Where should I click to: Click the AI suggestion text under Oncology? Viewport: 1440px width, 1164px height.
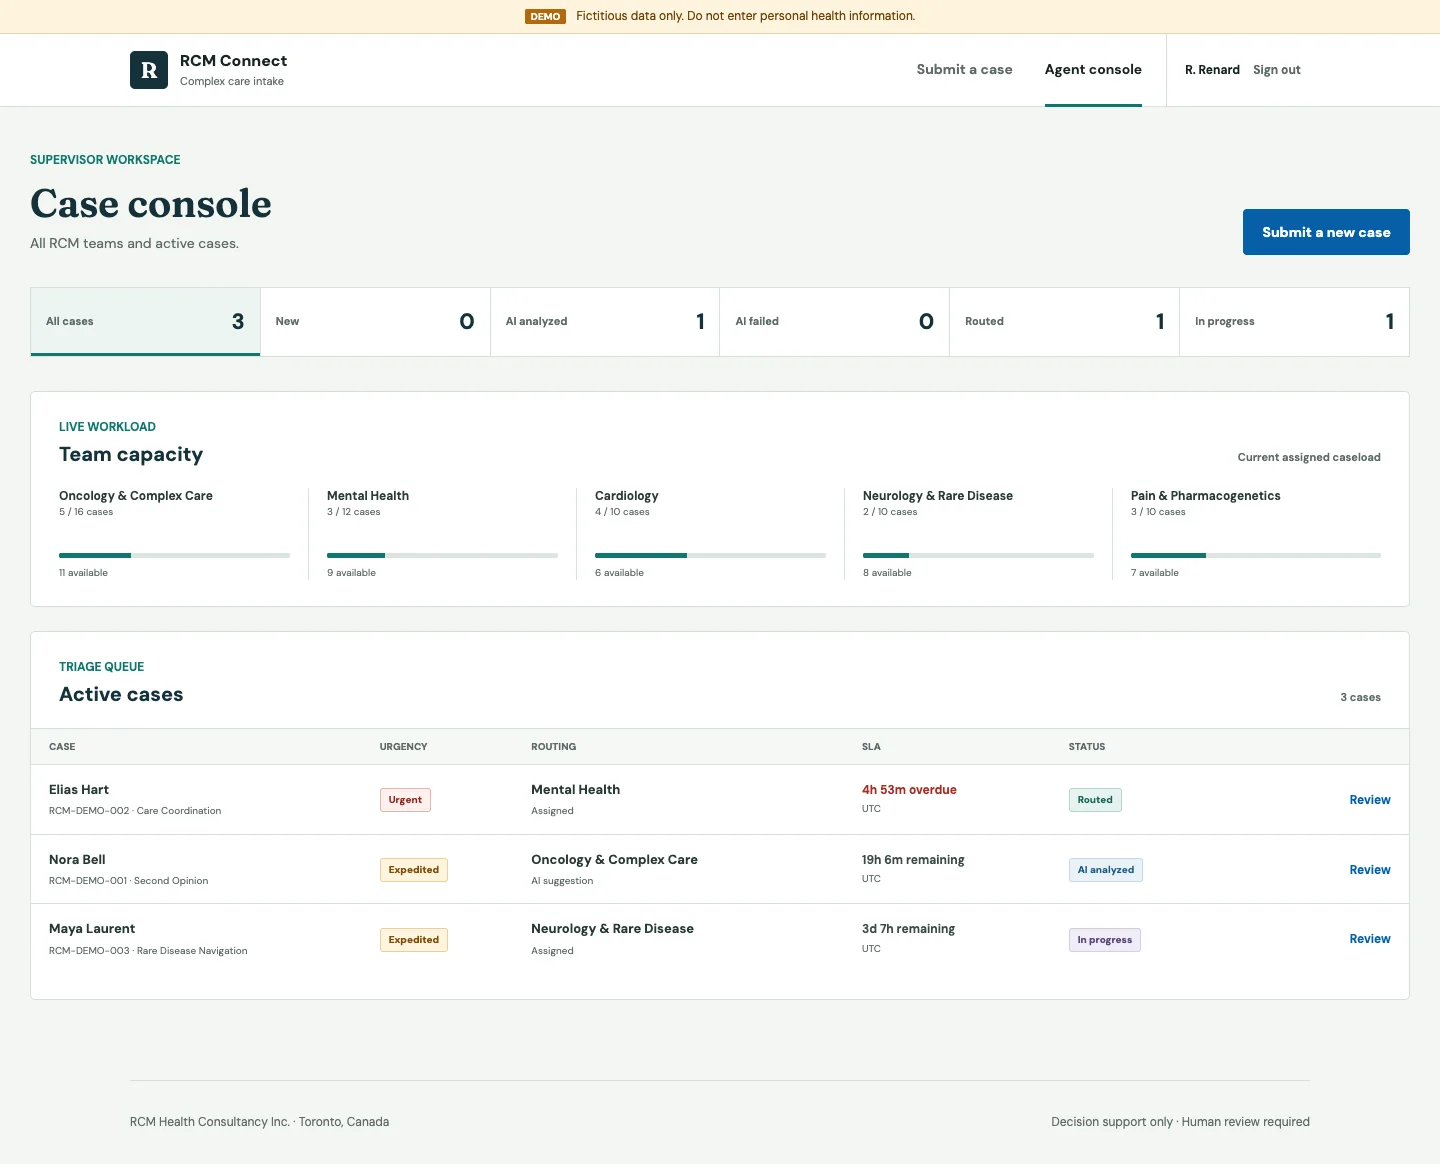pos(562,881)
